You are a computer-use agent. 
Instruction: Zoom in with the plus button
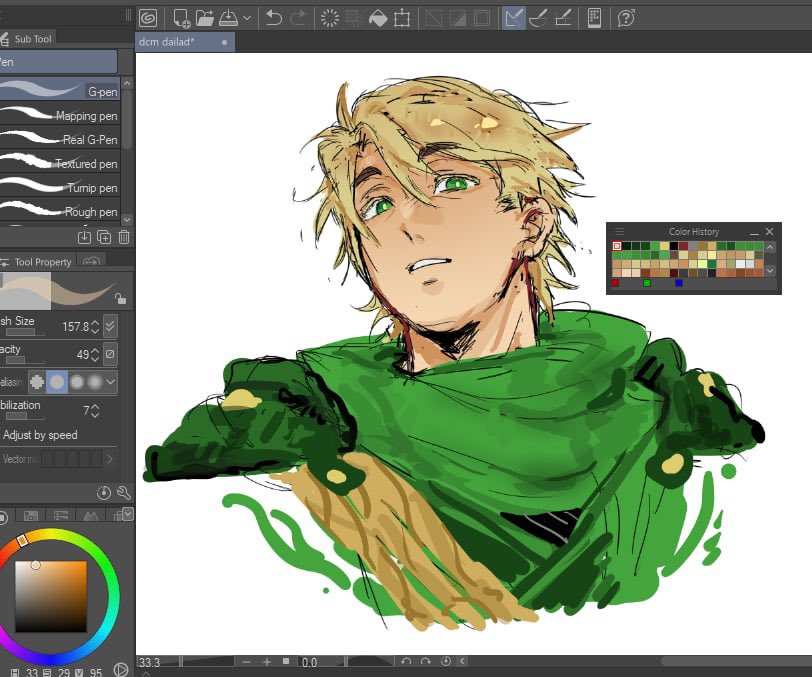click(267, 661)
